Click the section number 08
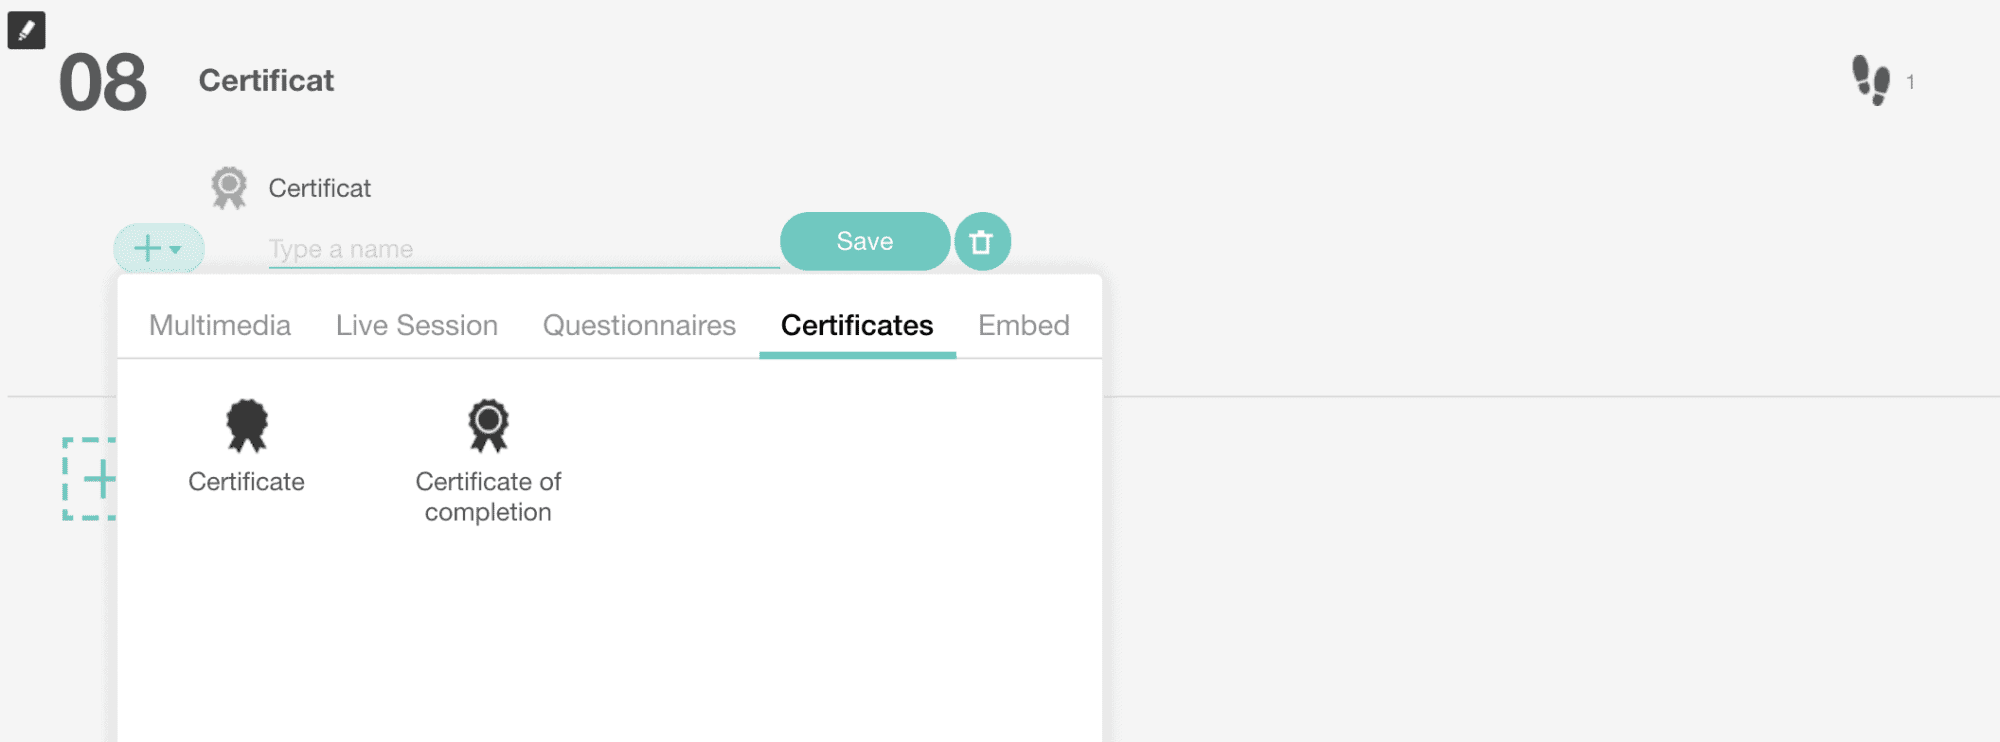2000x742 pixels. coord(103,83)
